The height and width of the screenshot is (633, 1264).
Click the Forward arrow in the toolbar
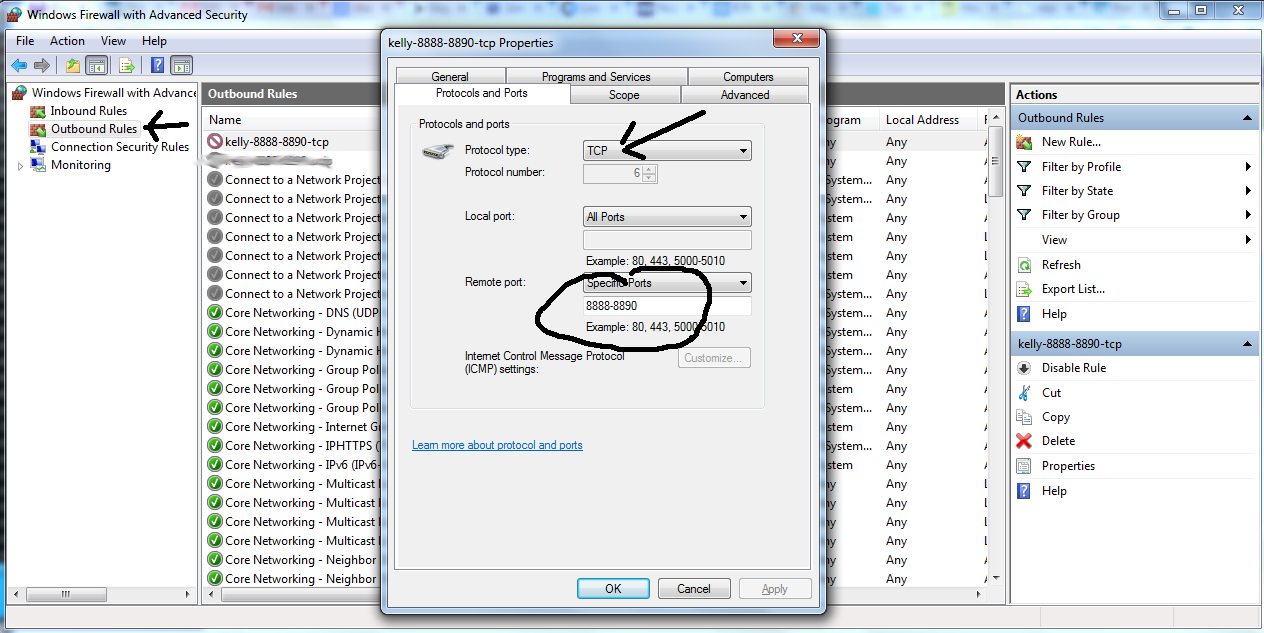click(x=41, y=66)
